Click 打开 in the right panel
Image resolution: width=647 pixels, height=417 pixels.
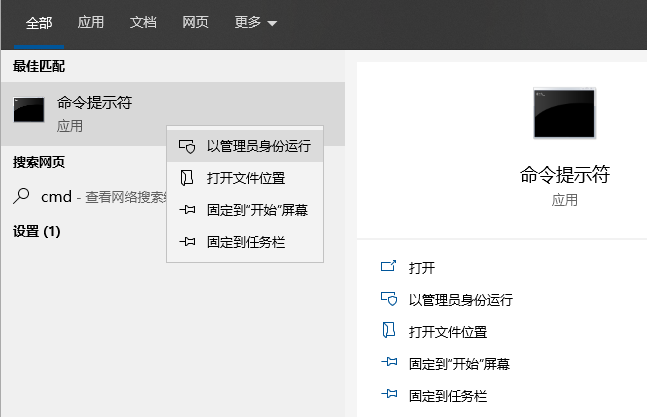click(422, 268)
